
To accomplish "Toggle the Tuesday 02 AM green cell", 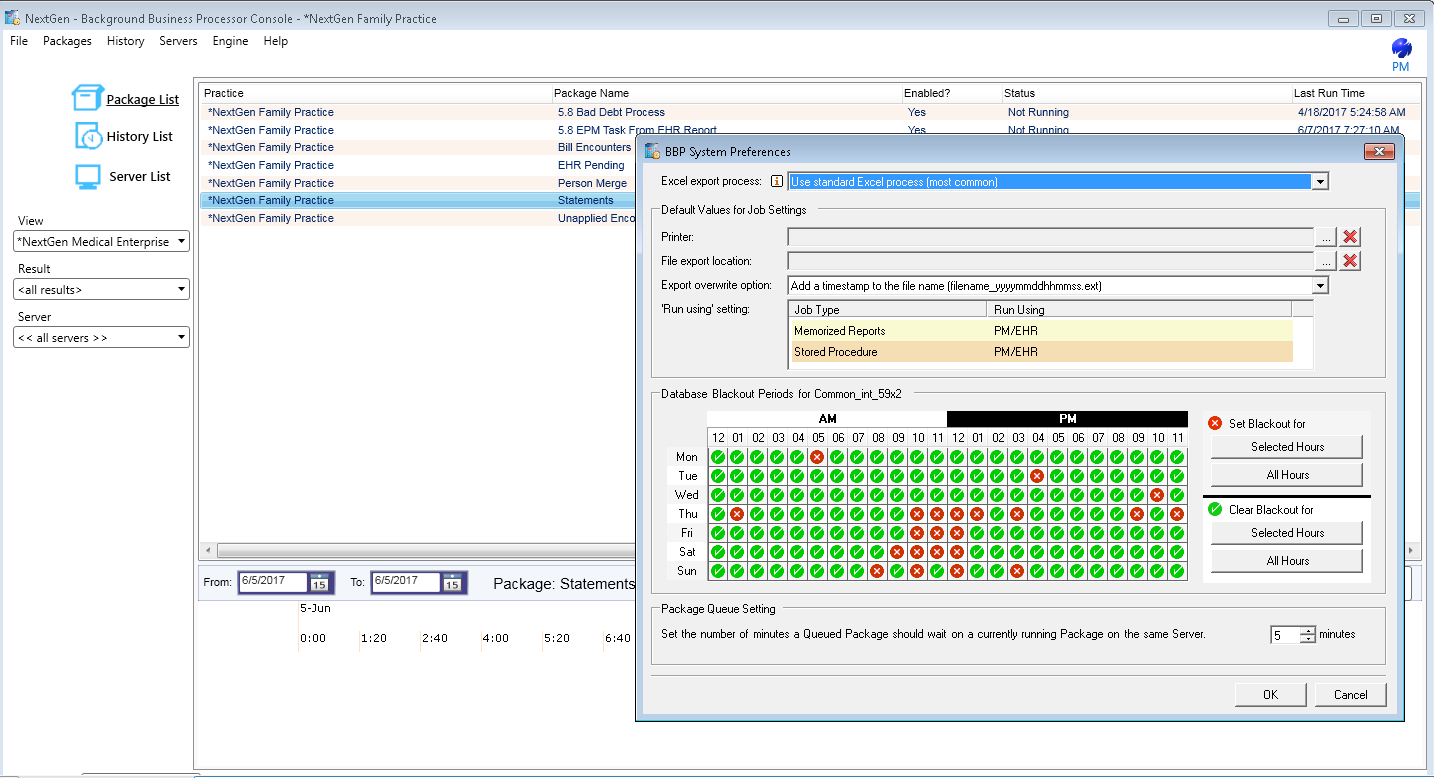I will 757,476.
